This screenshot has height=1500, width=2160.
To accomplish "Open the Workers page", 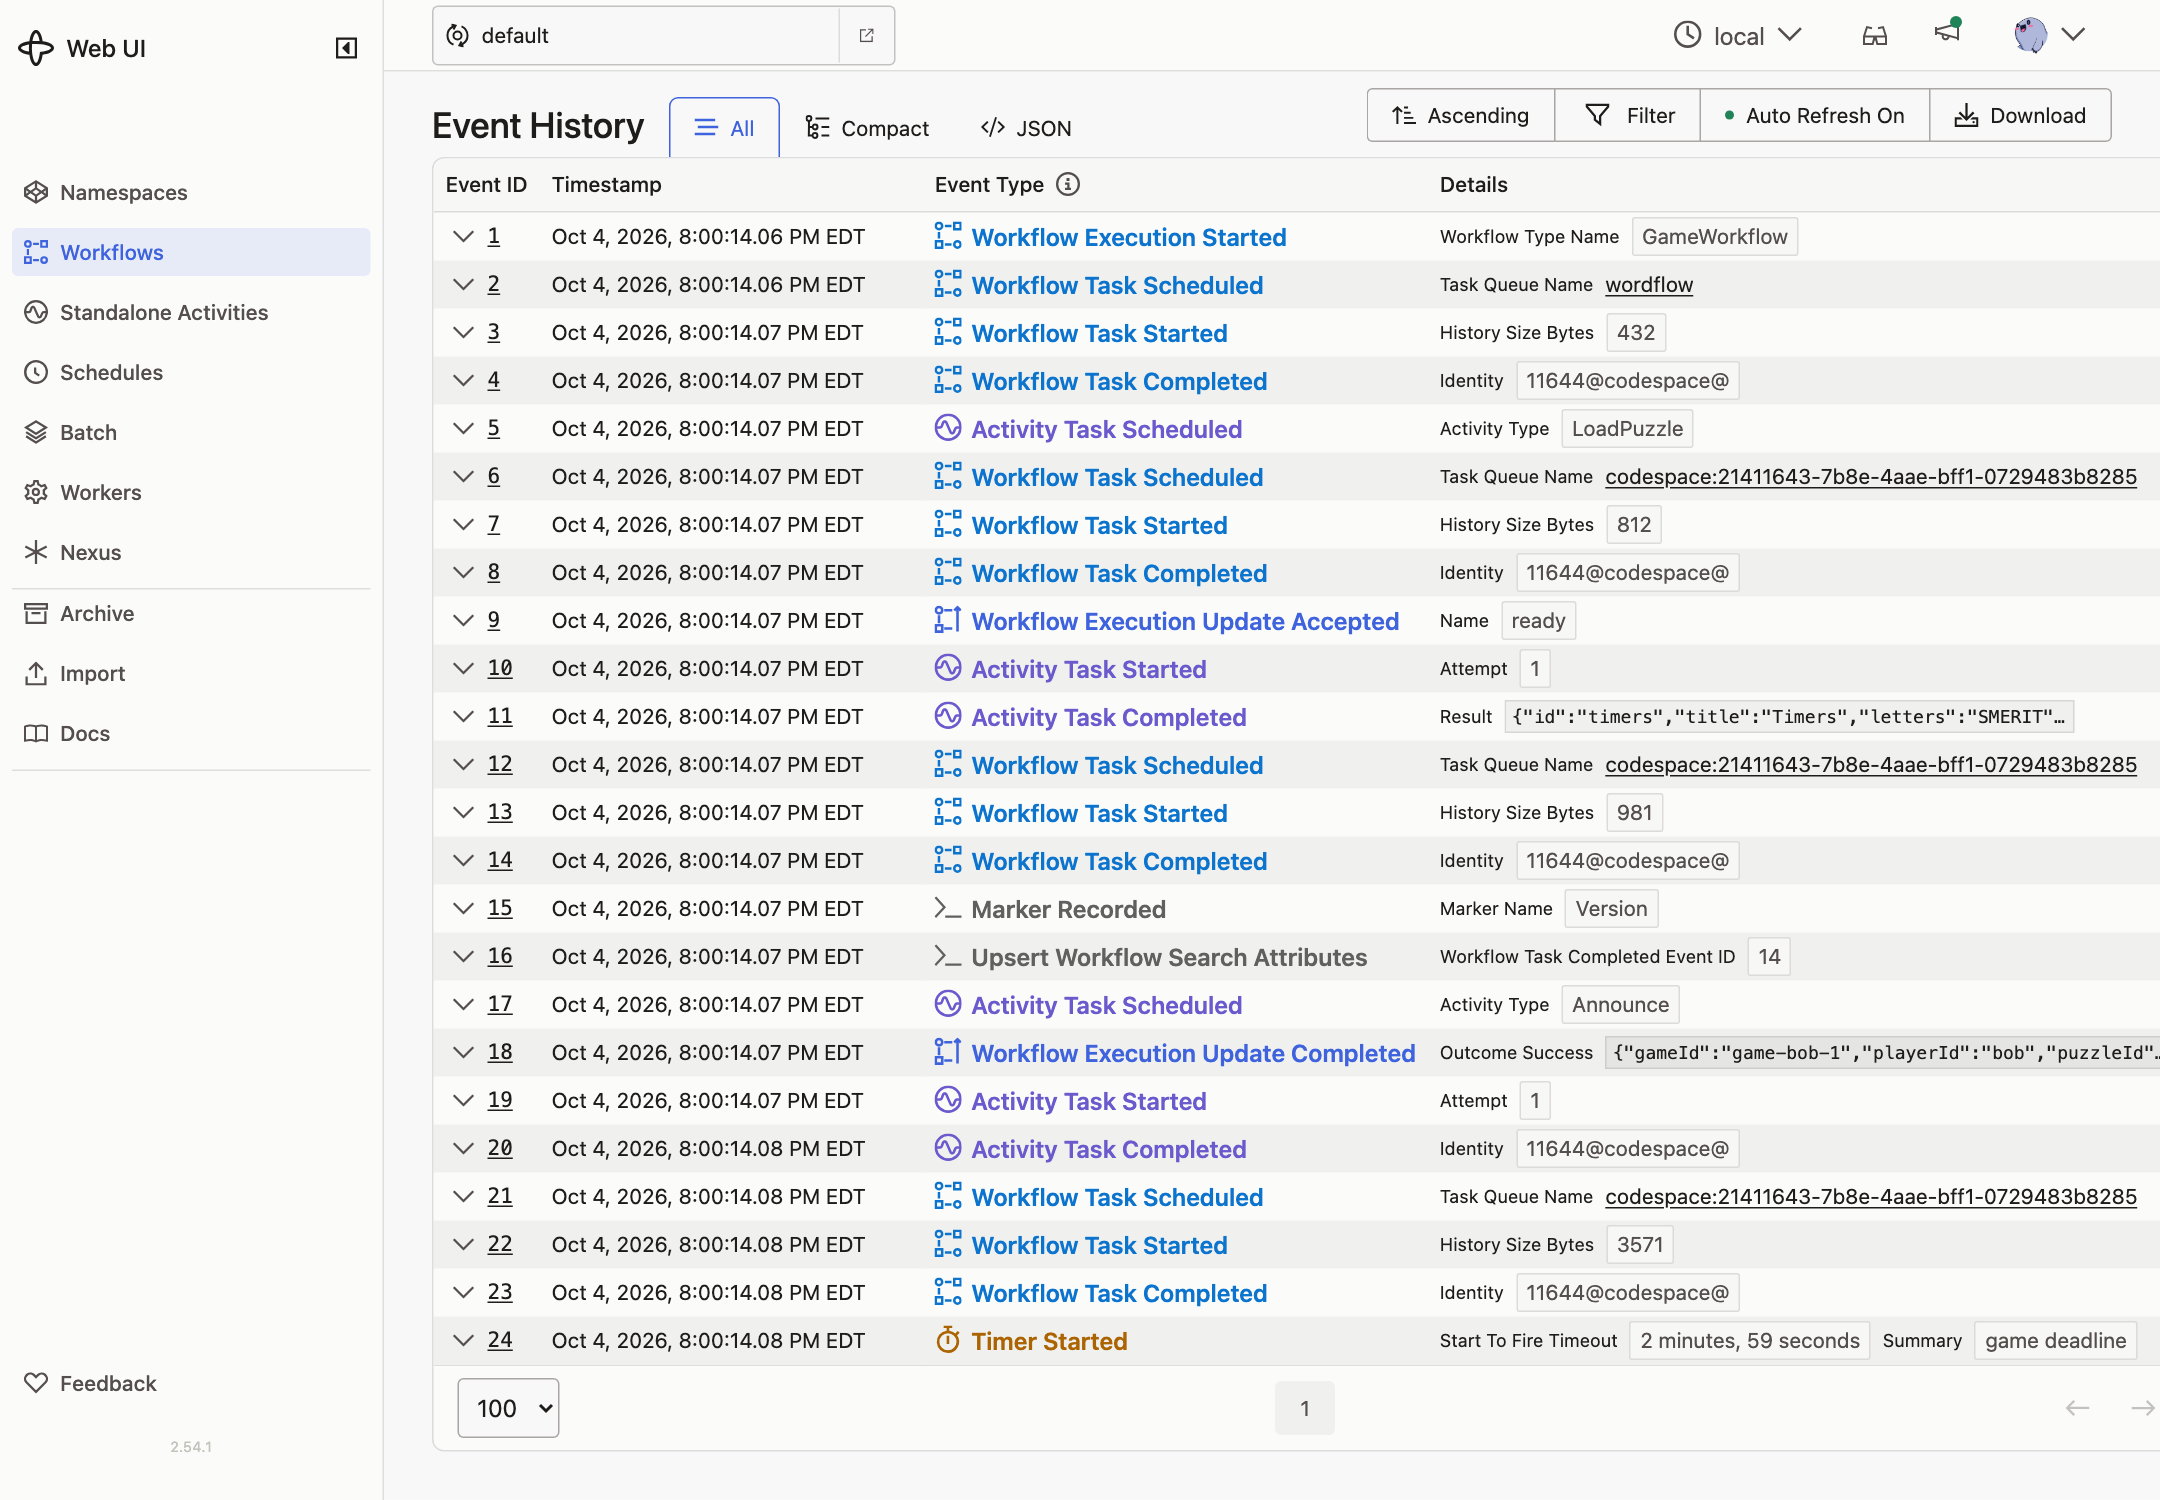I will [x=191, y=492].
